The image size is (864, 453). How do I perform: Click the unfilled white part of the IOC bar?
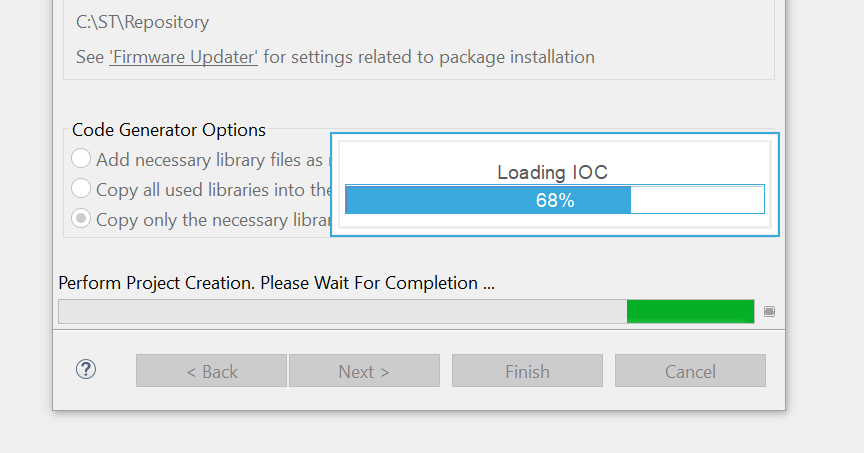[697, 199]
